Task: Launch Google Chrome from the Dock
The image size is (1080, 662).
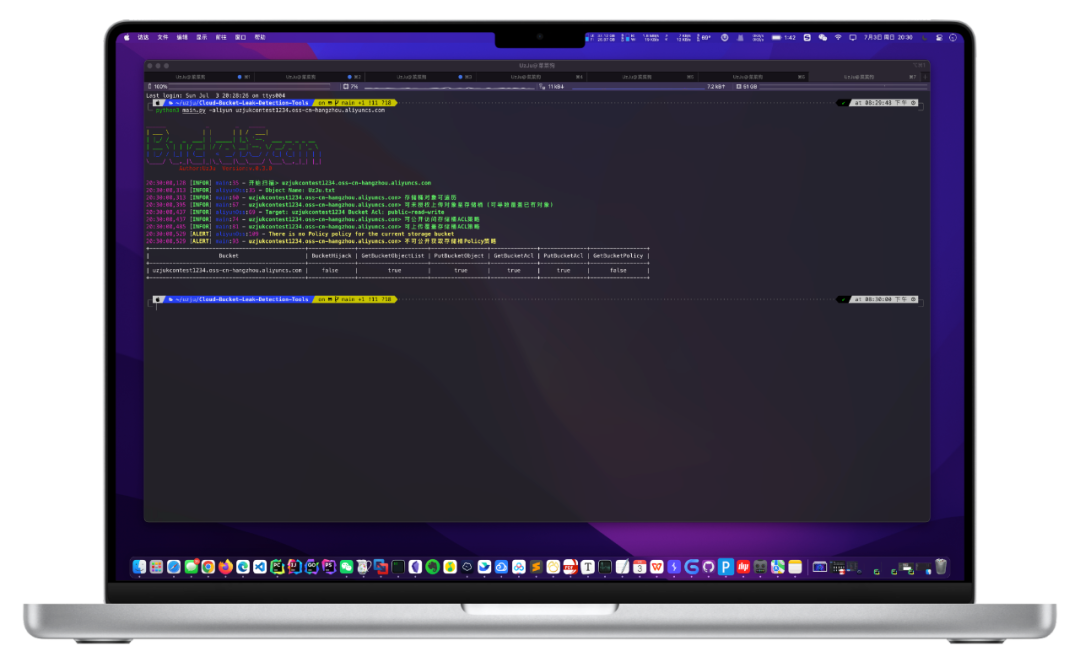Action: 208,567
